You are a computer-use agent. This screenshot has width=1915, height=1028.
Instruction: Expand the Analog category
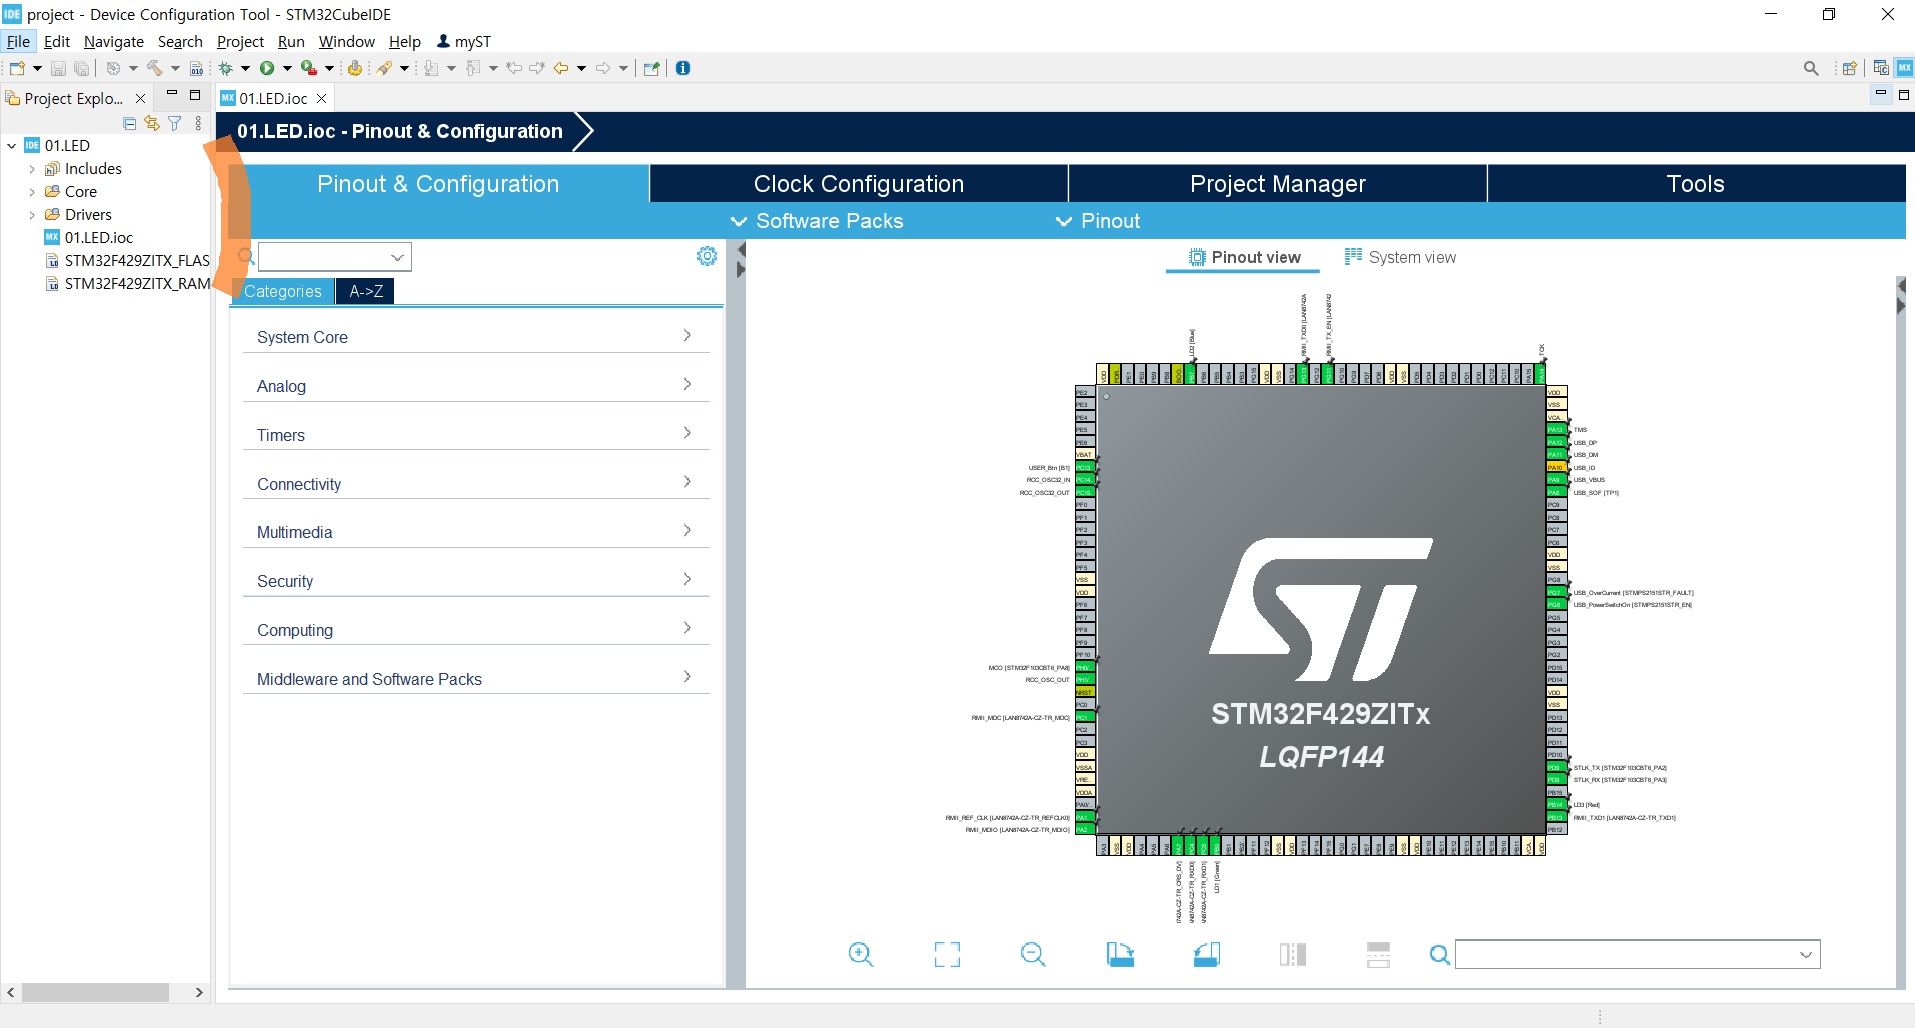coord(476,386)
